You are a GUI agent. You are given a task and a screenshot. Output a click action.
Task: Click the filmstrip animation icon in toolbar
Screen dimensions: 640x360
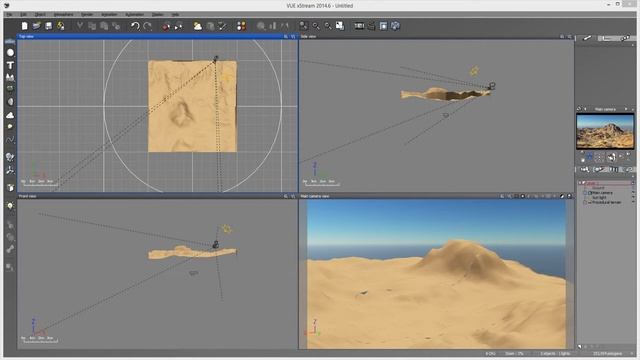click(x=359, y=26)
